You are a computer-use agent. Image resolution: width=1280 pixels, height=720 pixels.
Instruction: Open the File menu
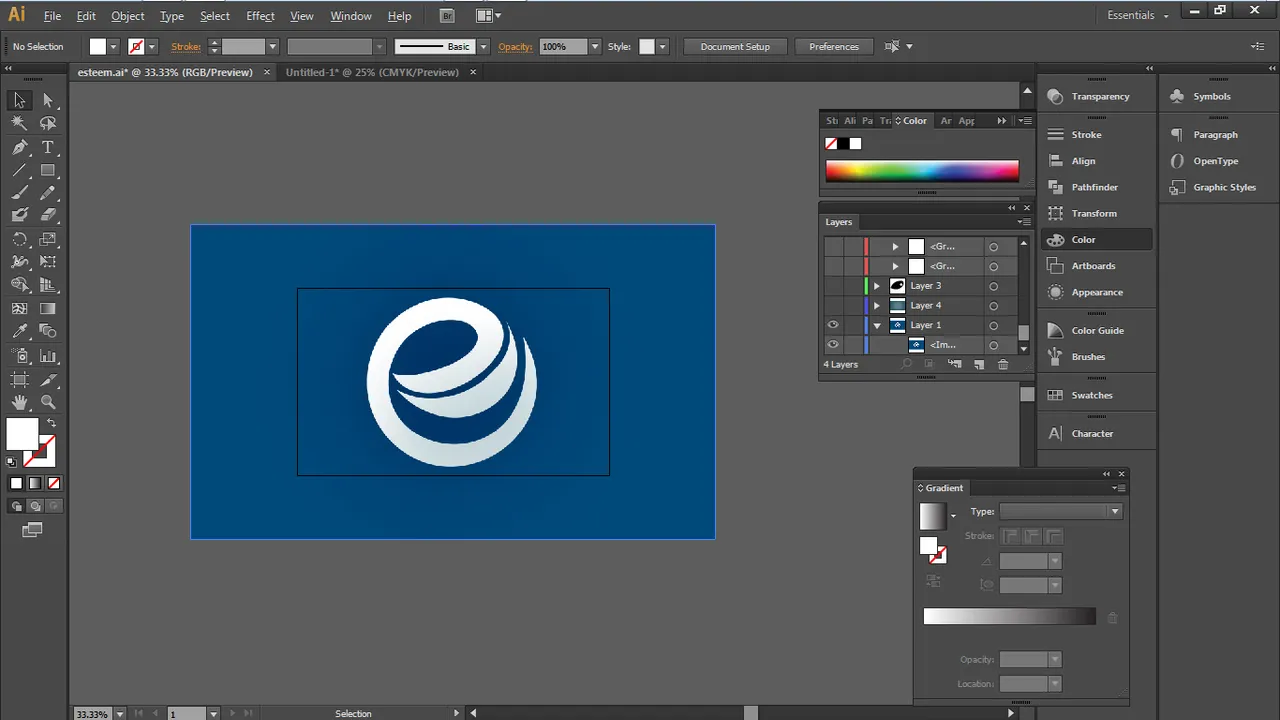coord(52,16)
